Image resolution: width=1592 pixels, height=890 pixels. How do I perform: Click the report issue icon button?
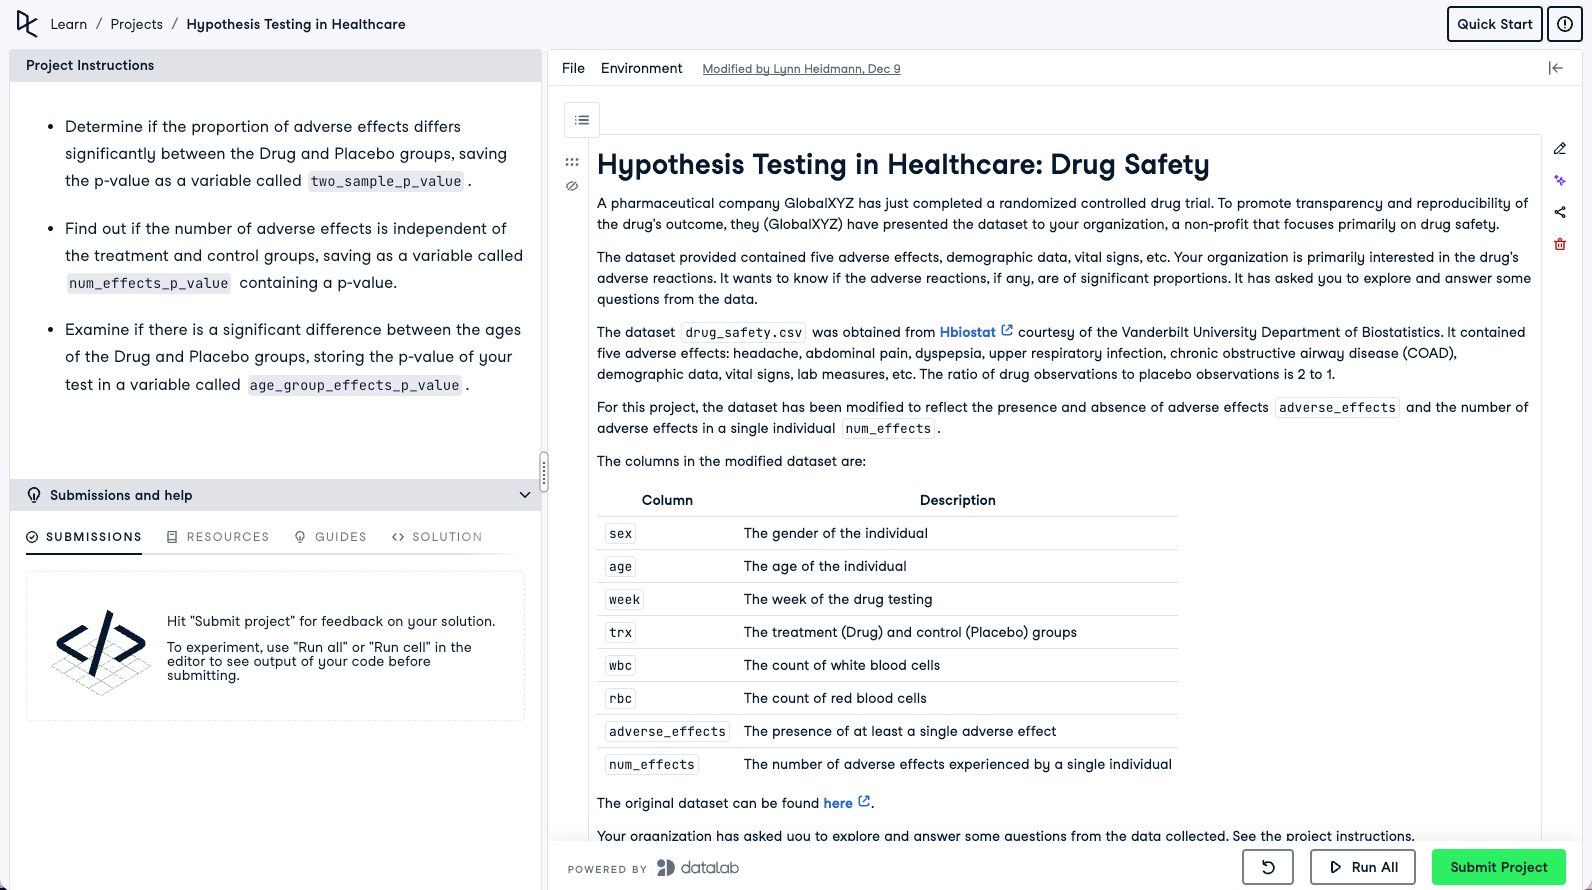1565,24
